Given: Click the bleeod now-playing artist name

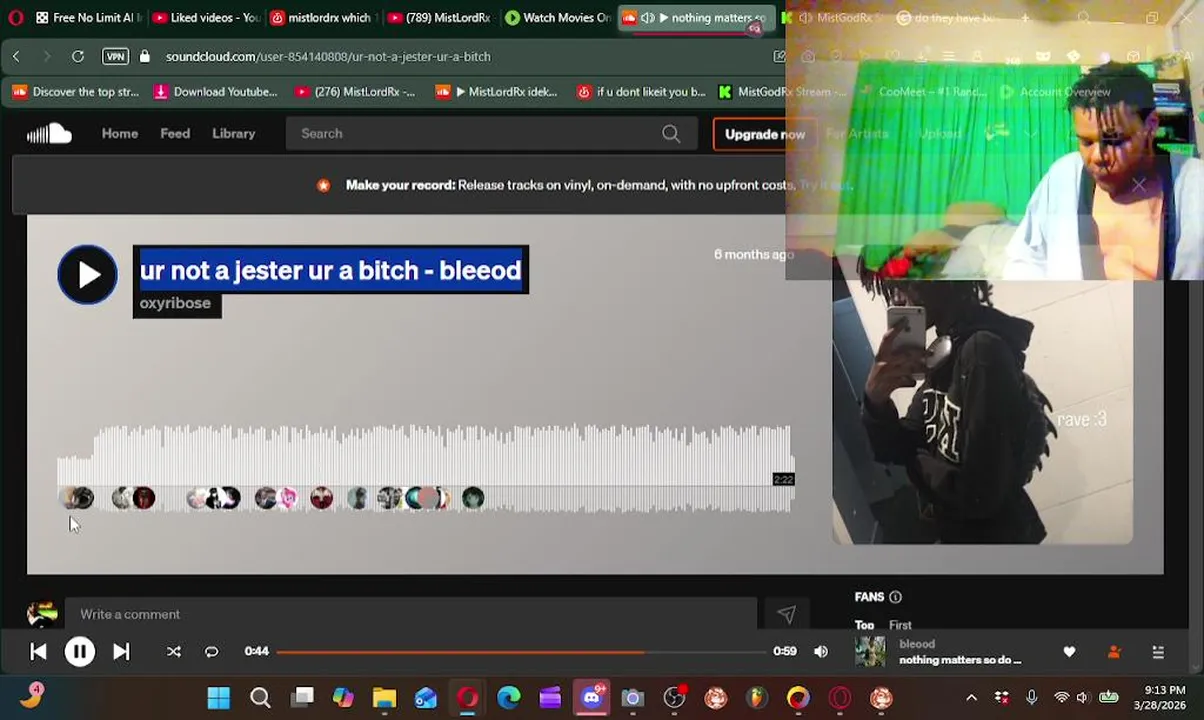Looking at the screenshot, I should 917,644.
